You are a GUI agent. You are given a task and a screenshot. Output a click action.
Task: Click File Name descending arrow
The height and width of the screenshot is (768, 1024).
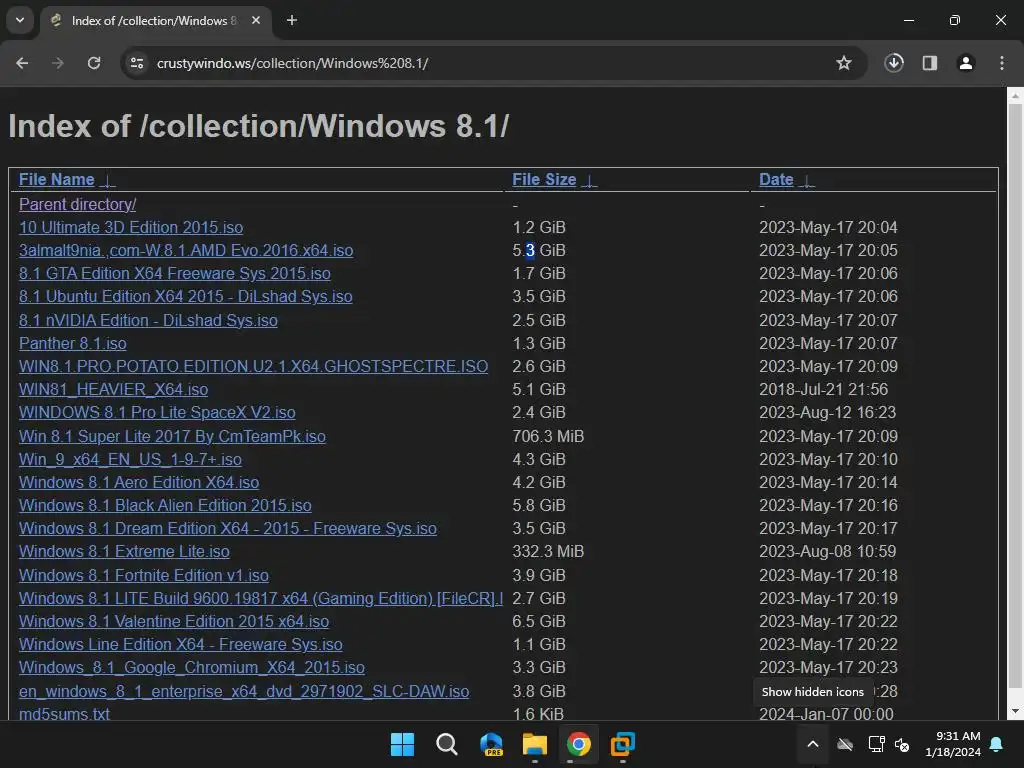[x=108, y=181]
